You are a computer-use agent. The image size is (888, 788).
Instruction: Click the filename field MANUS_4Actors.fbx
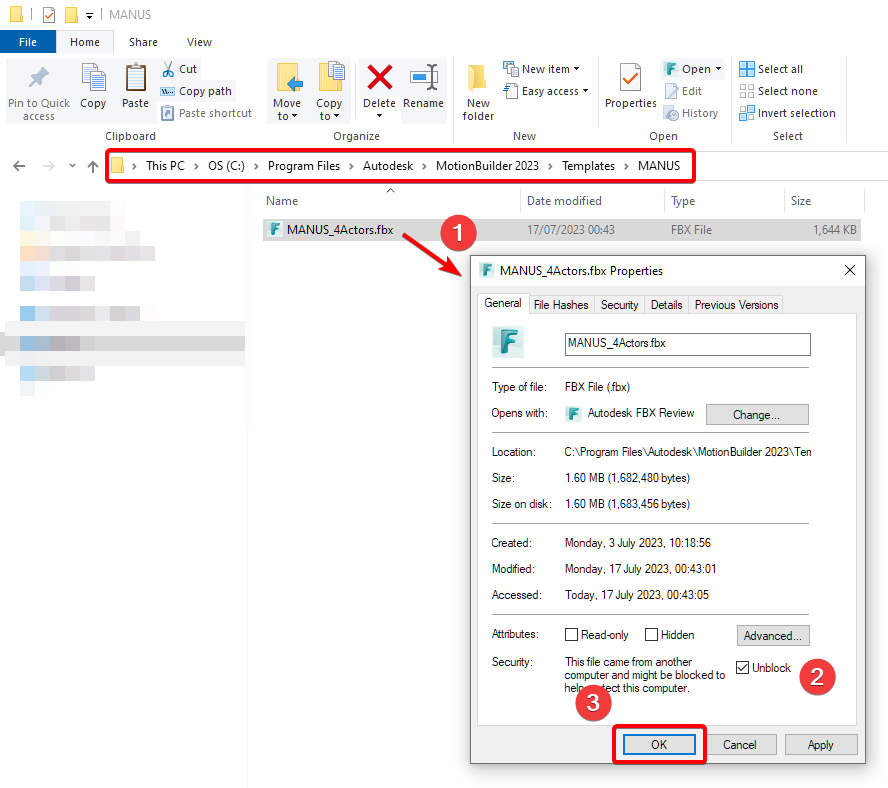[x=687, y=344]
